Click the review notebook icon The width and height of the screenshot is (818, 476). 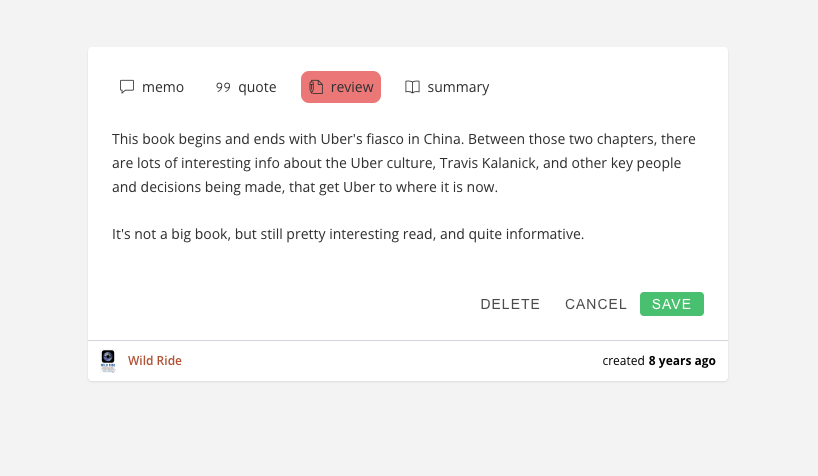click(x=316, y=87)
